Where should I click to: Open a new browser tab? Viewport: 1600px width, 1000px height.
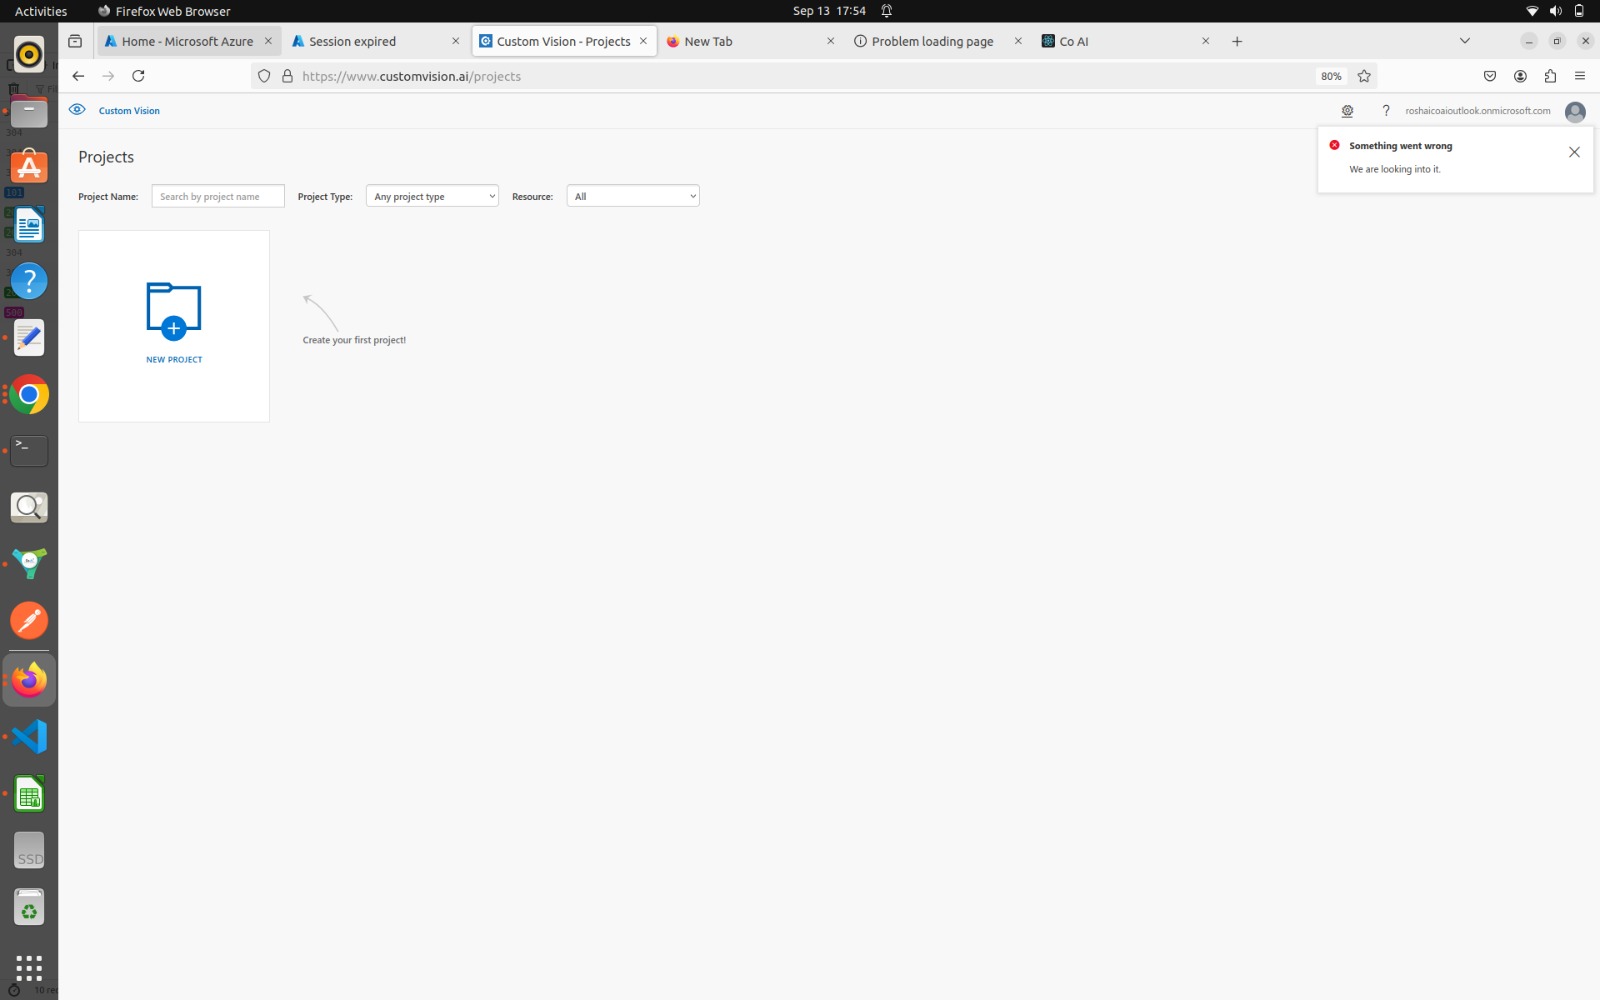tap(1237, 41)
